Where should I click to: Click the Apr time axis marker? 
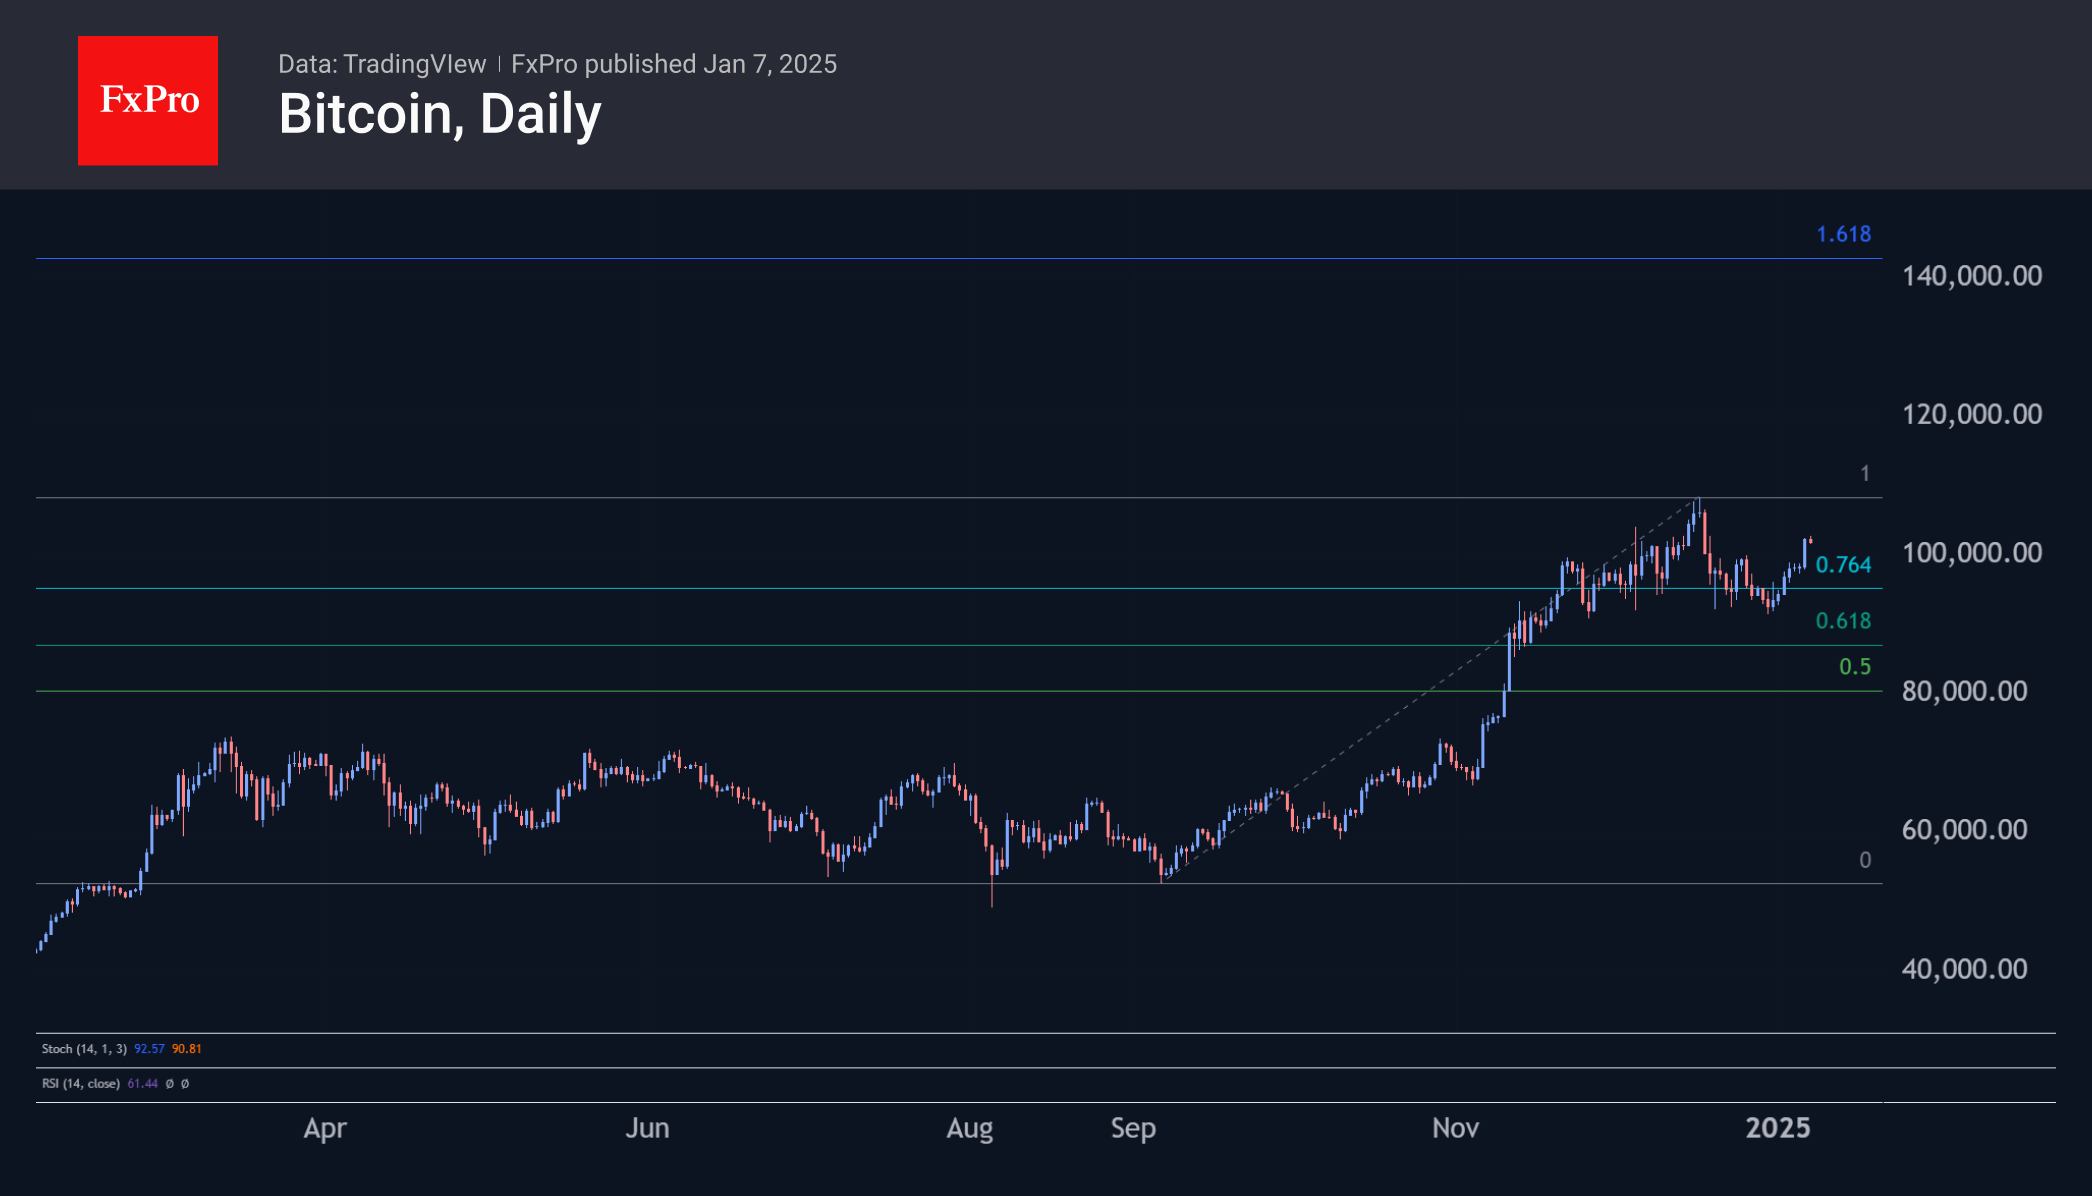(x=325, y=1129)
